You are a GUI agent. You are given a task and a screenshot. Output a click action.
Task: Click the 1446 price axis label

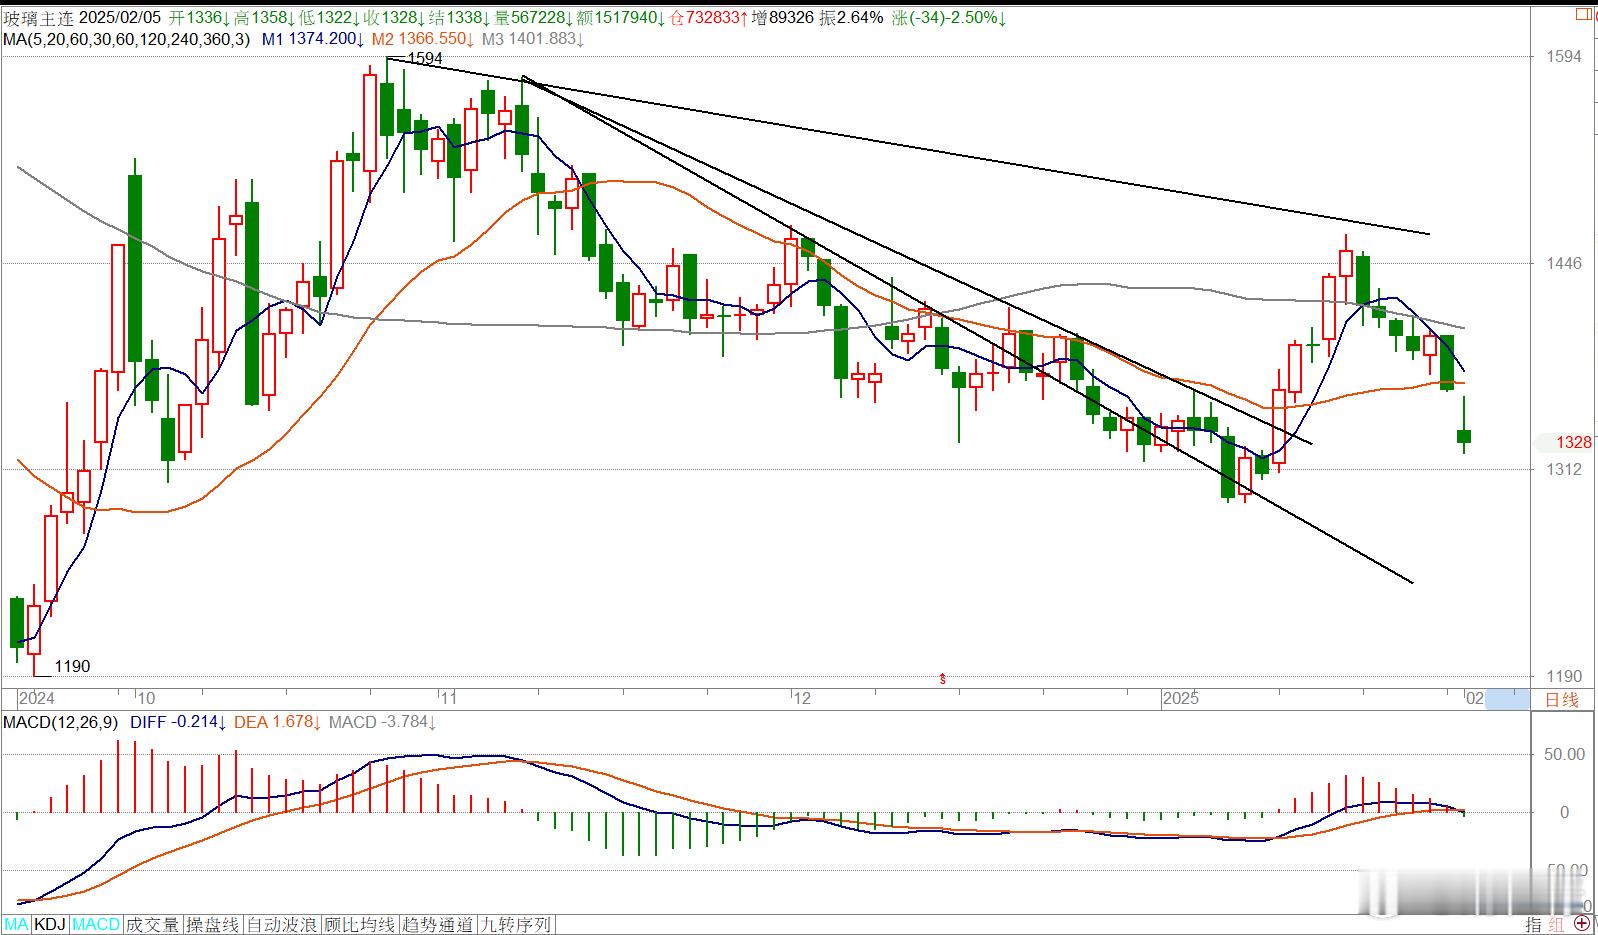tap(1563, 263)
